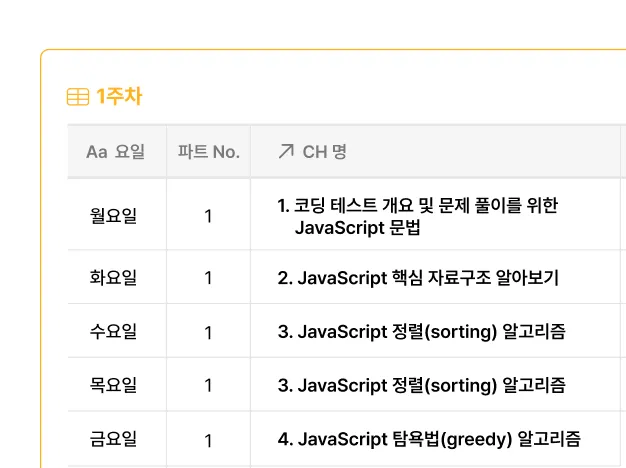Open the 금요일 row
Viewport: 626px width, 468px height.
113,439
